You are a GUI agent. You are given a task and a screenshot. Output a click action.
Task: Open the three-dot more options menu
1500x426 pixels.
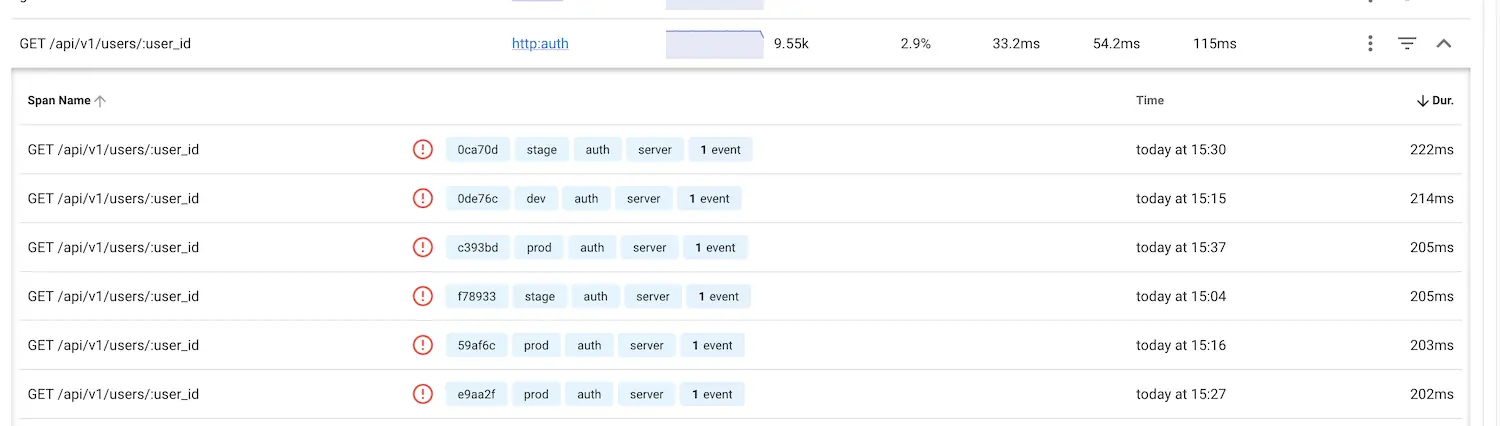click(x=1370, y=44)
